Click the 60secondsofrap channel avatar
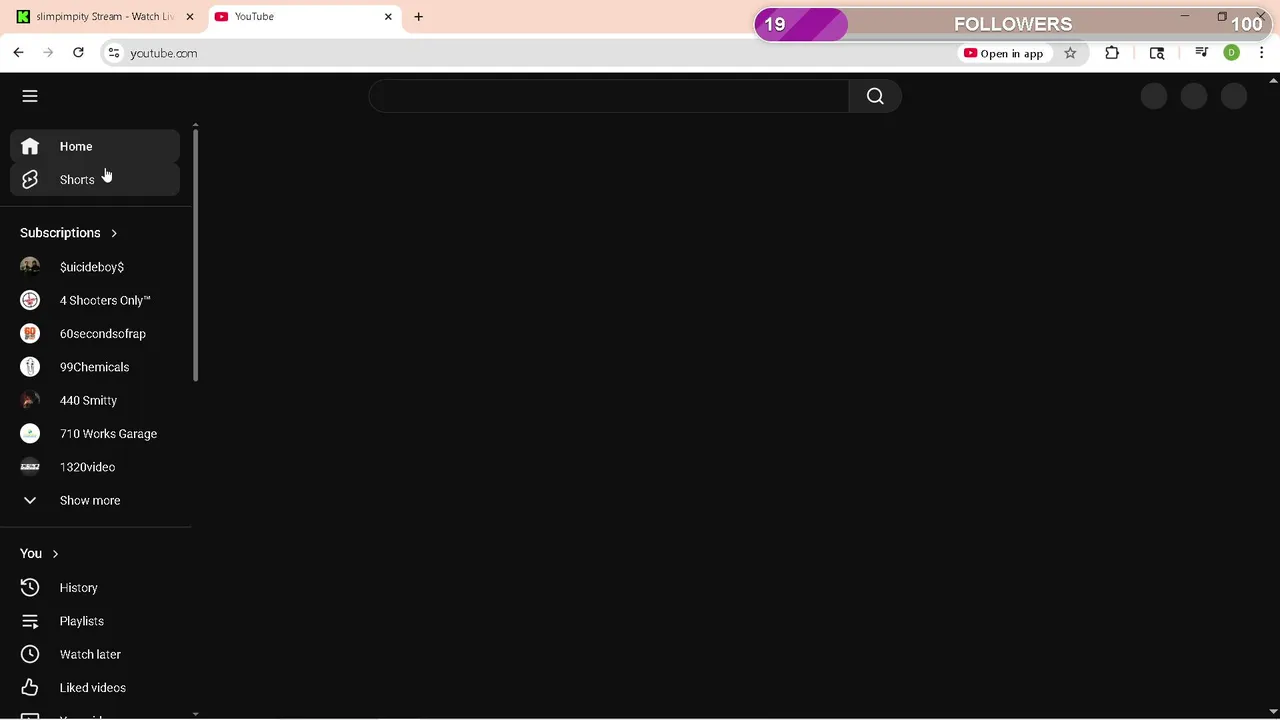 [x=30, y=334]
